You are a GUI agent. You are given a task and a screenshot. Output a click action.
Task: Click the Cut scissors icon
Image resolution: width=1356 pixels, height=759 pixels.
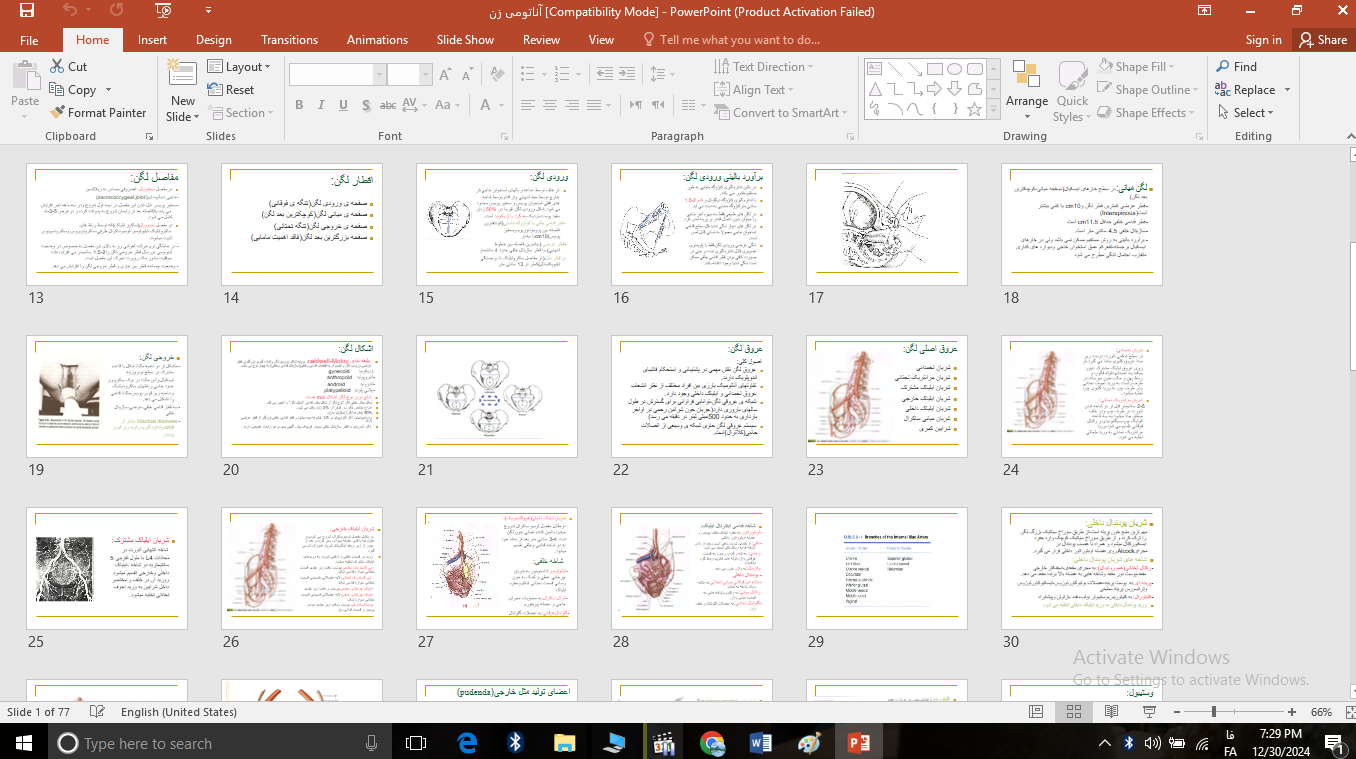click(x=57, y=67)
